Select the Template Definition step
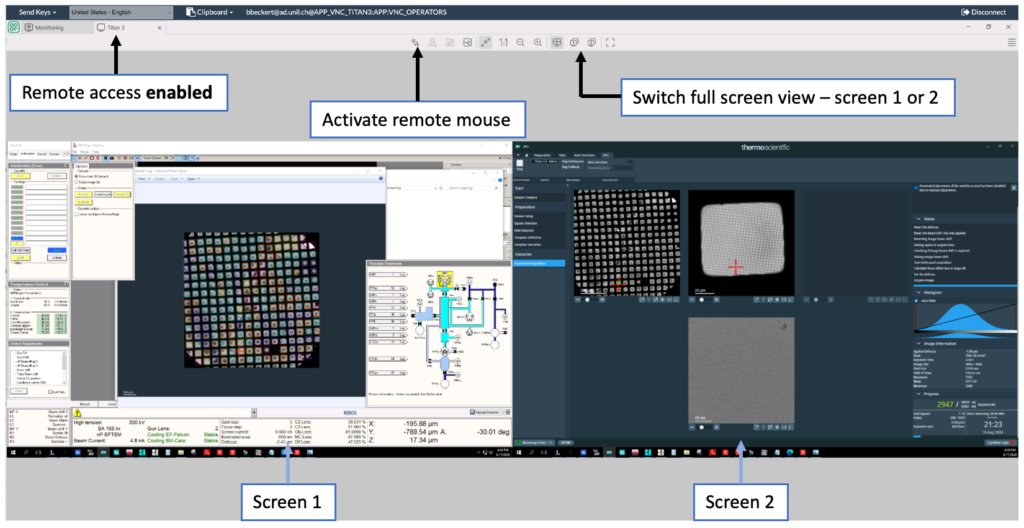This screenshot has height=528, width=1024. 539,237
